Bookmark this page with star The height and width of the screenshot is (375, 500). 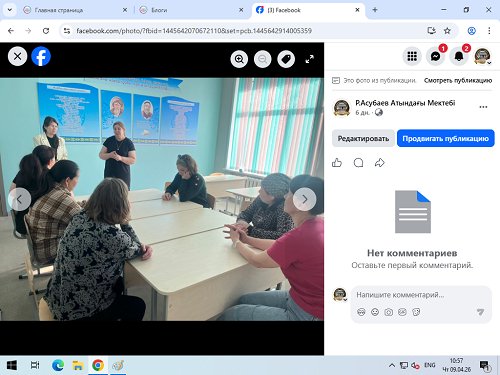447,31
